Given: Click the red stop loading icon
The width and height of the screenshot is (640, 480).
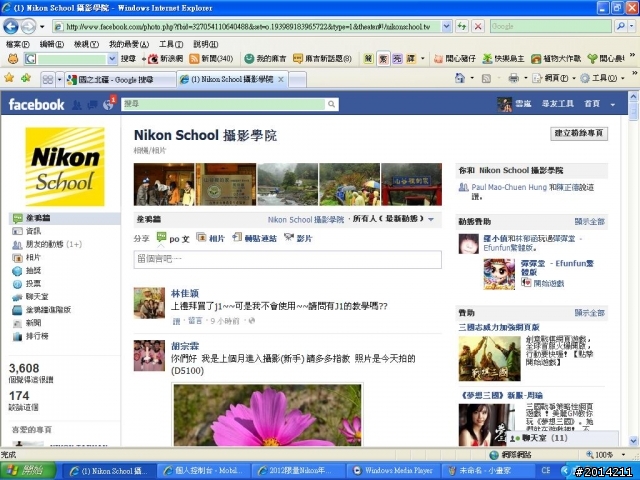Looking at the screenshot, I should click(478, 27).
